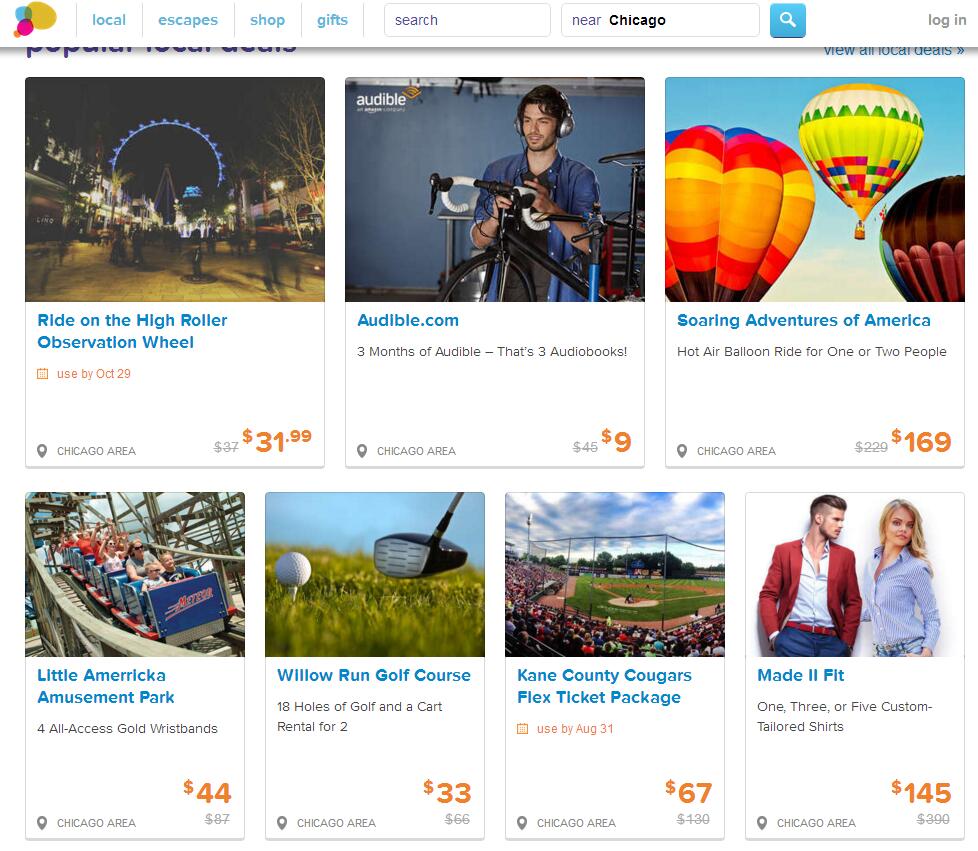Click the Audible man with headphones photo
This screenshot has width=978, height=851.
495,189
